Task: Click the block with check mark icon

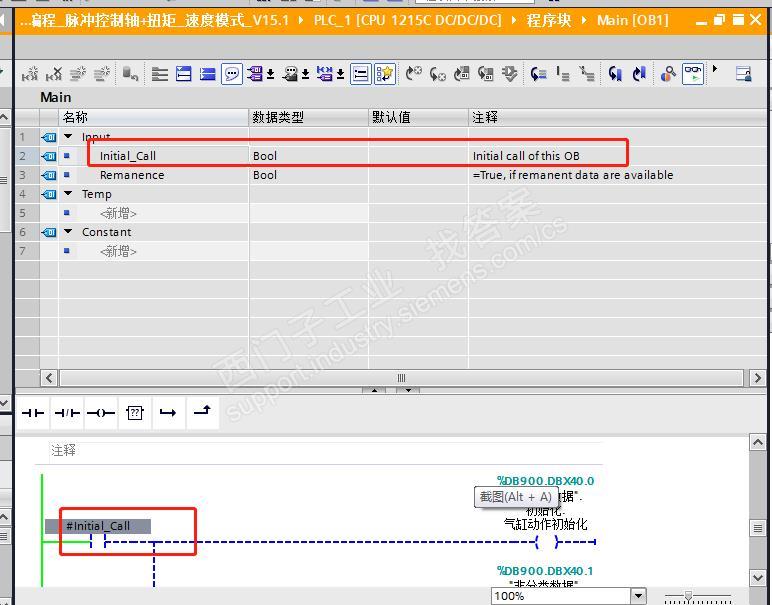Action: [509, 74]
